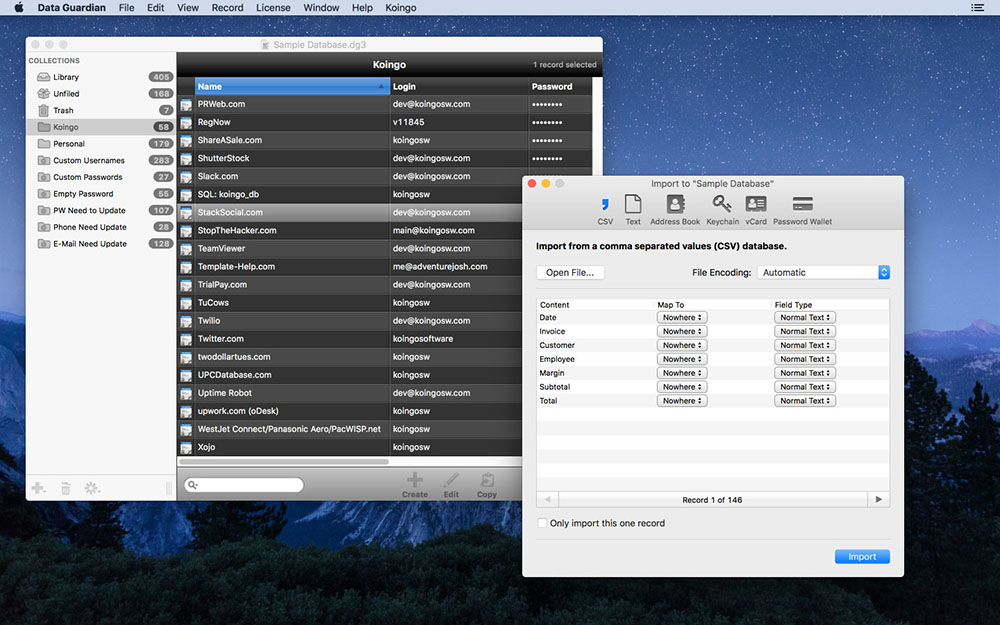Go to next import record arrow
The image size is (1000, 625).
pyautogui.click(x=879, y=500)
